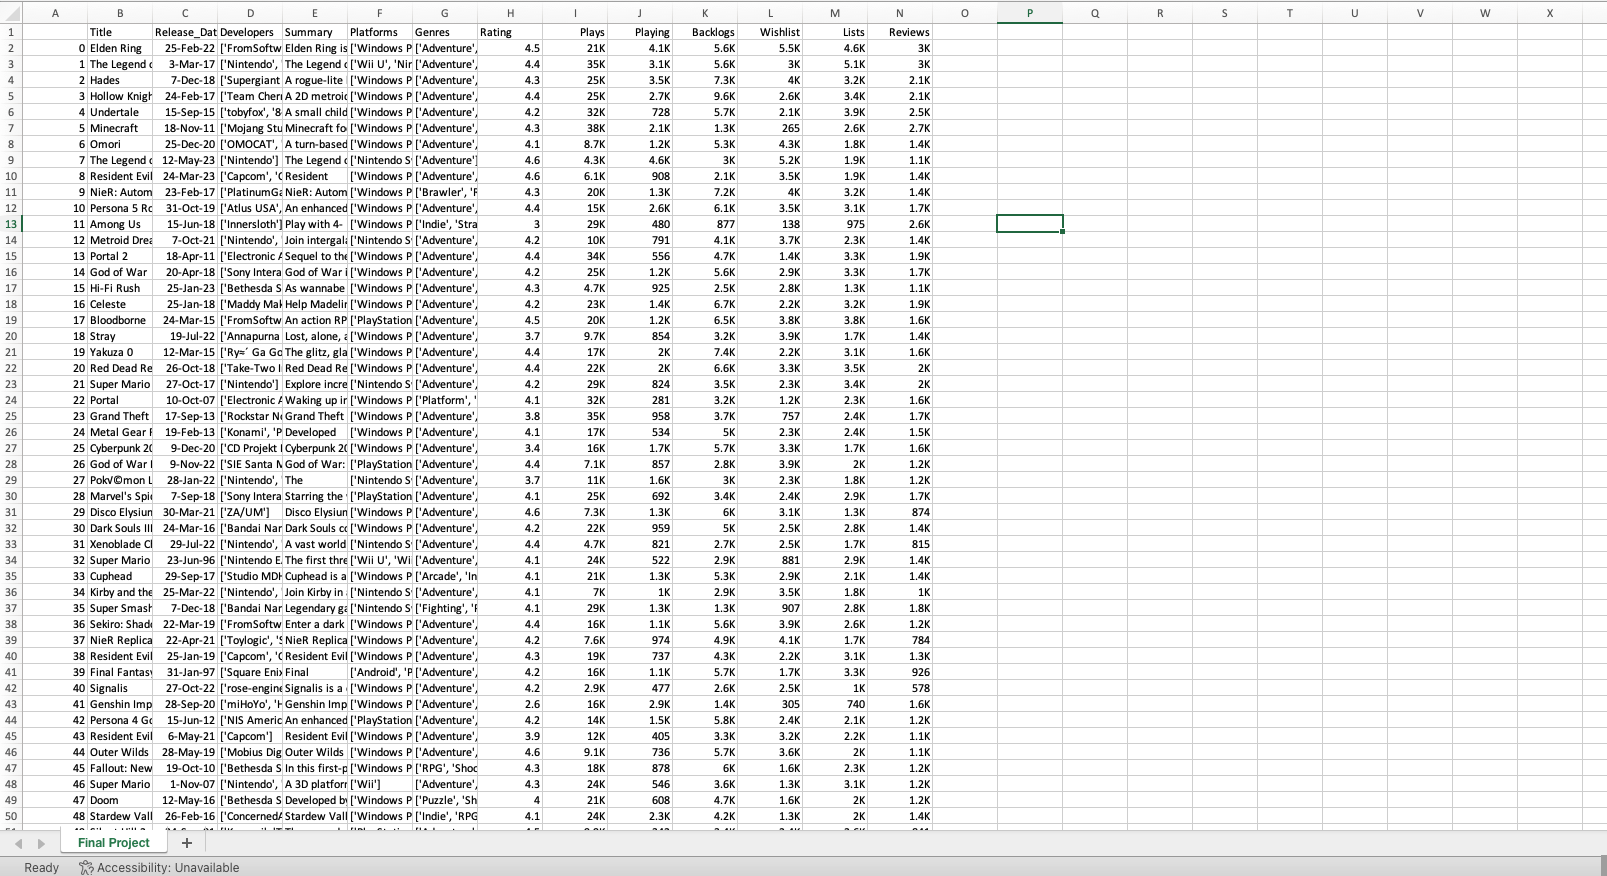Select the Bloodborne title cell
The width and height of the screenshot is (1607, 876).
click(x=120, y=320)
